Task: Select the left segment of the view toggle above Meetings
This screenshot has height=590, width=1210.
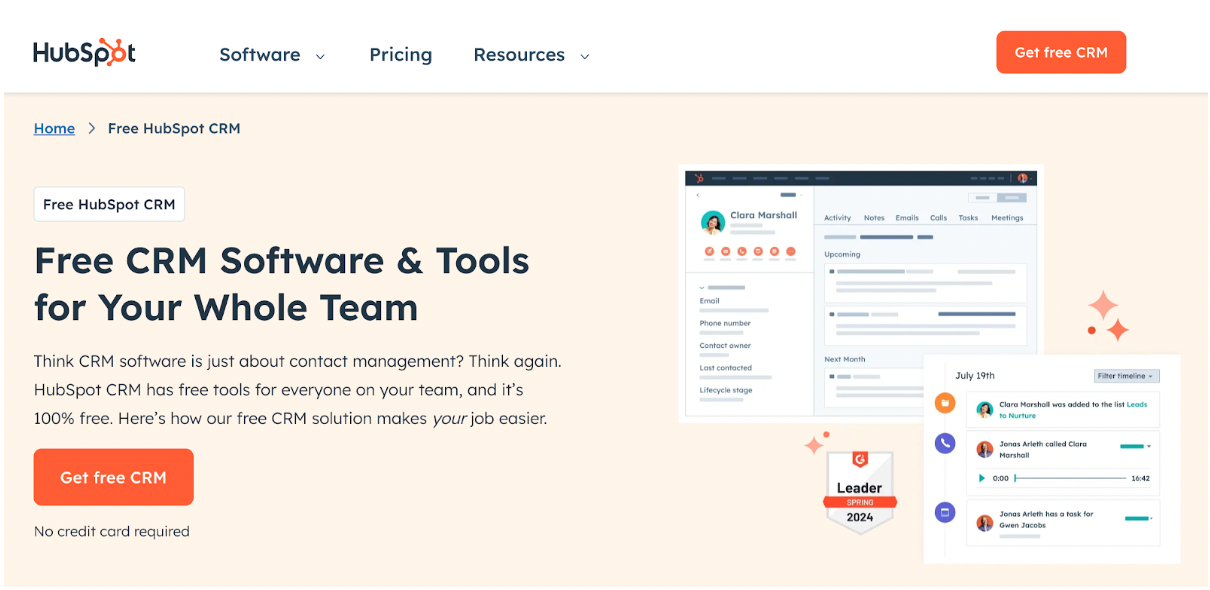Action: [983, 198]
